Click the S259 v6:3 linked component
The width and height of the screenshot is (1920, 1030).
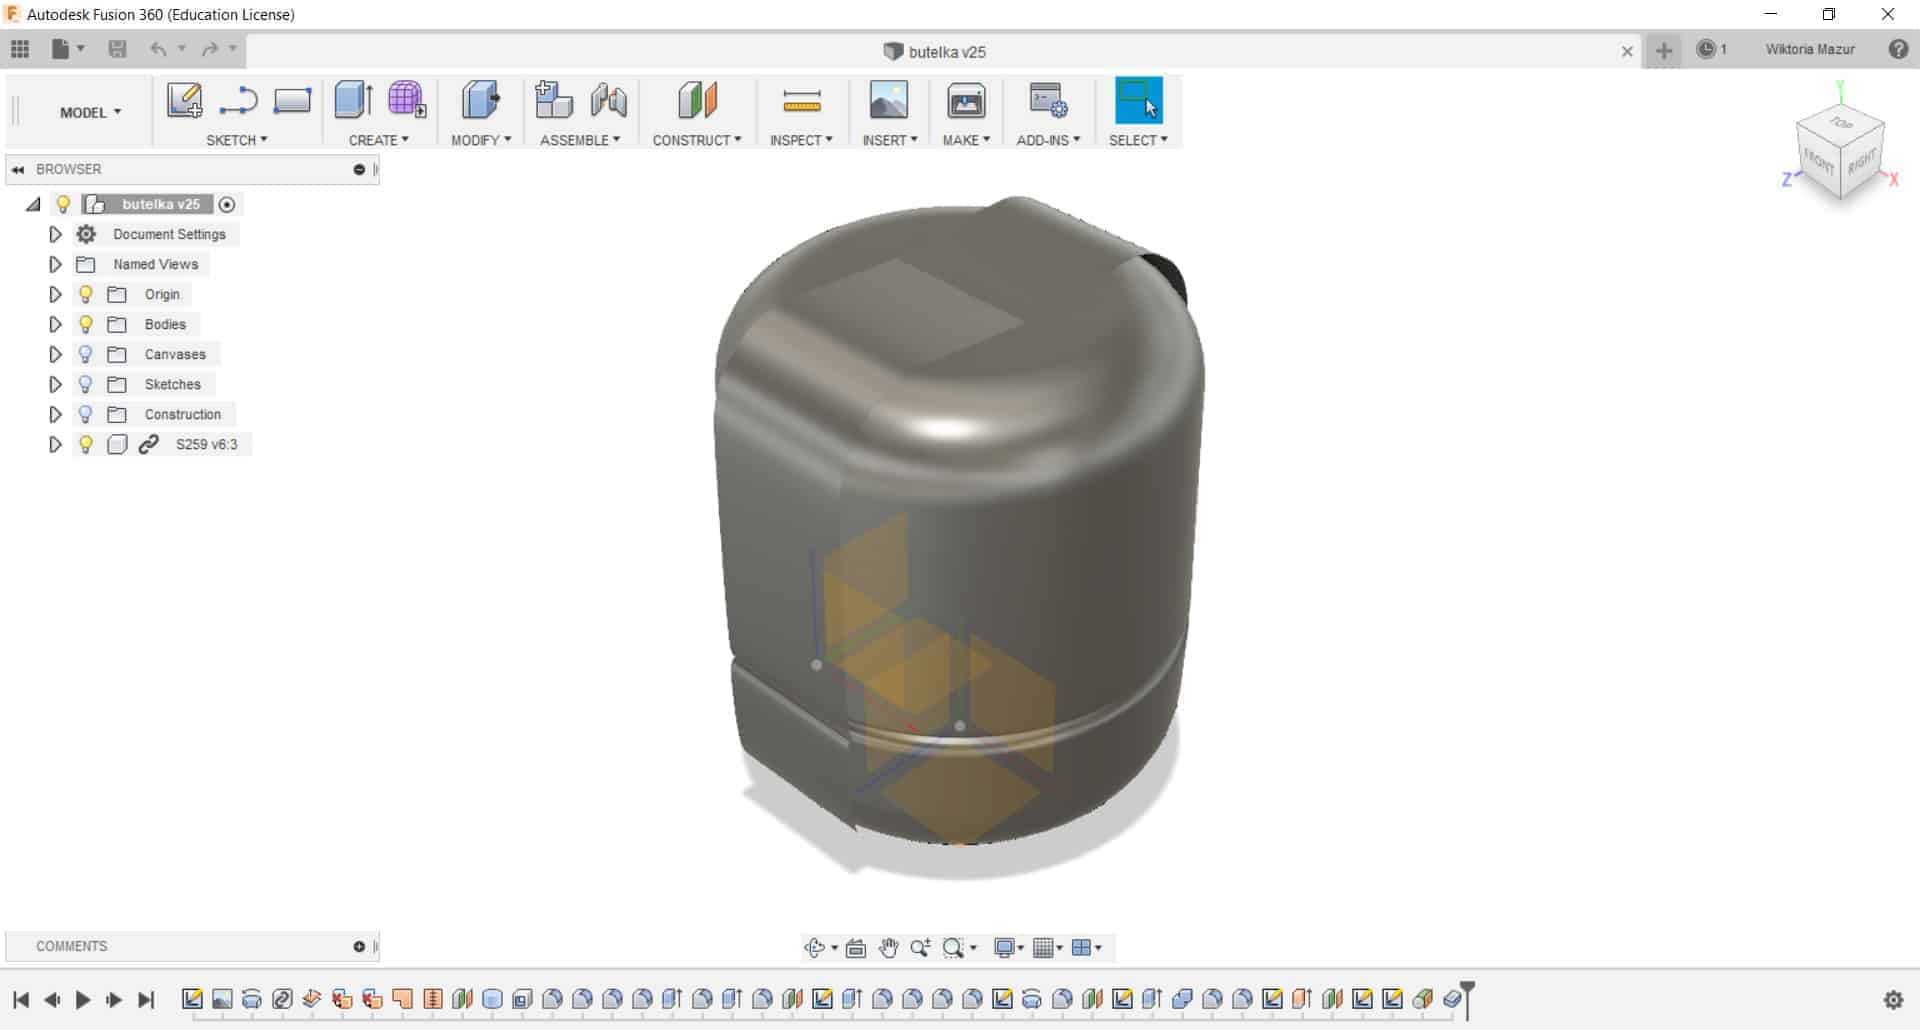207,444
